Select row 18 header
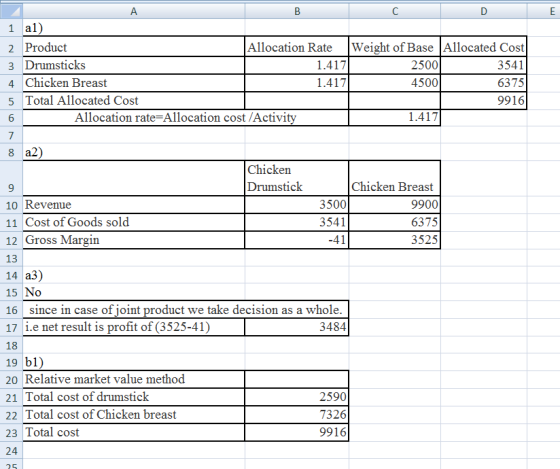Screen dimensions: 560x469 (11, 345)
